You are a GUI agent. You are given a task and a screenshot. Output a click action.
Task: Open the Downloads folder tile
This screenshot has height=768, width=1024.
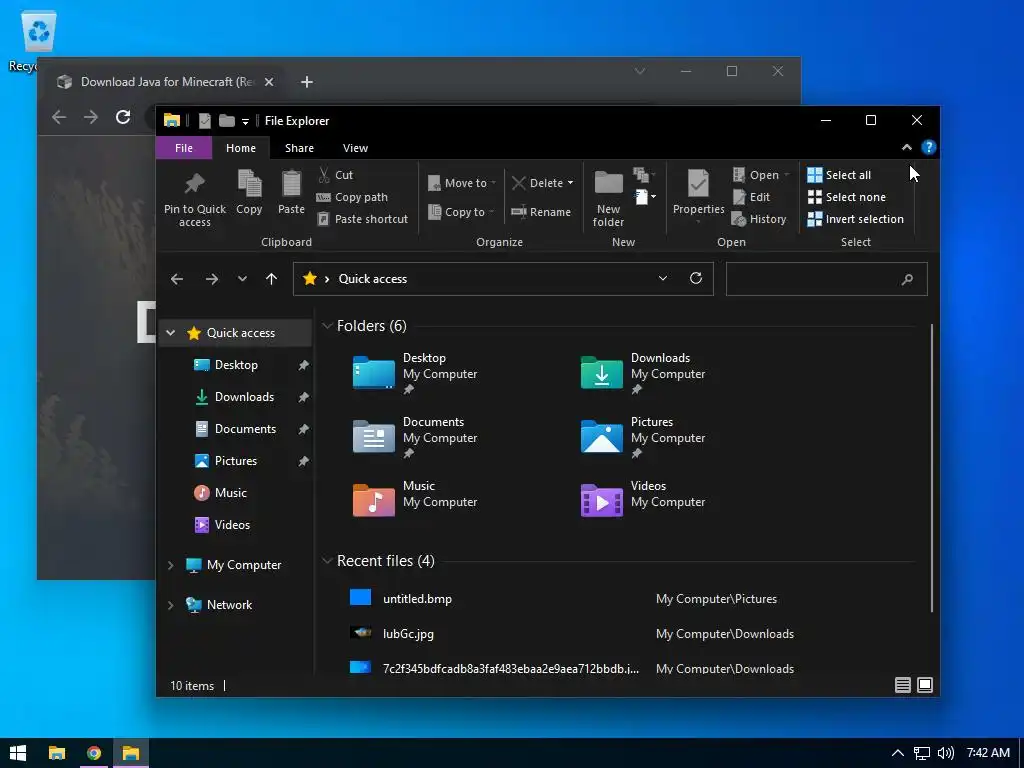(x=643, y=374)
